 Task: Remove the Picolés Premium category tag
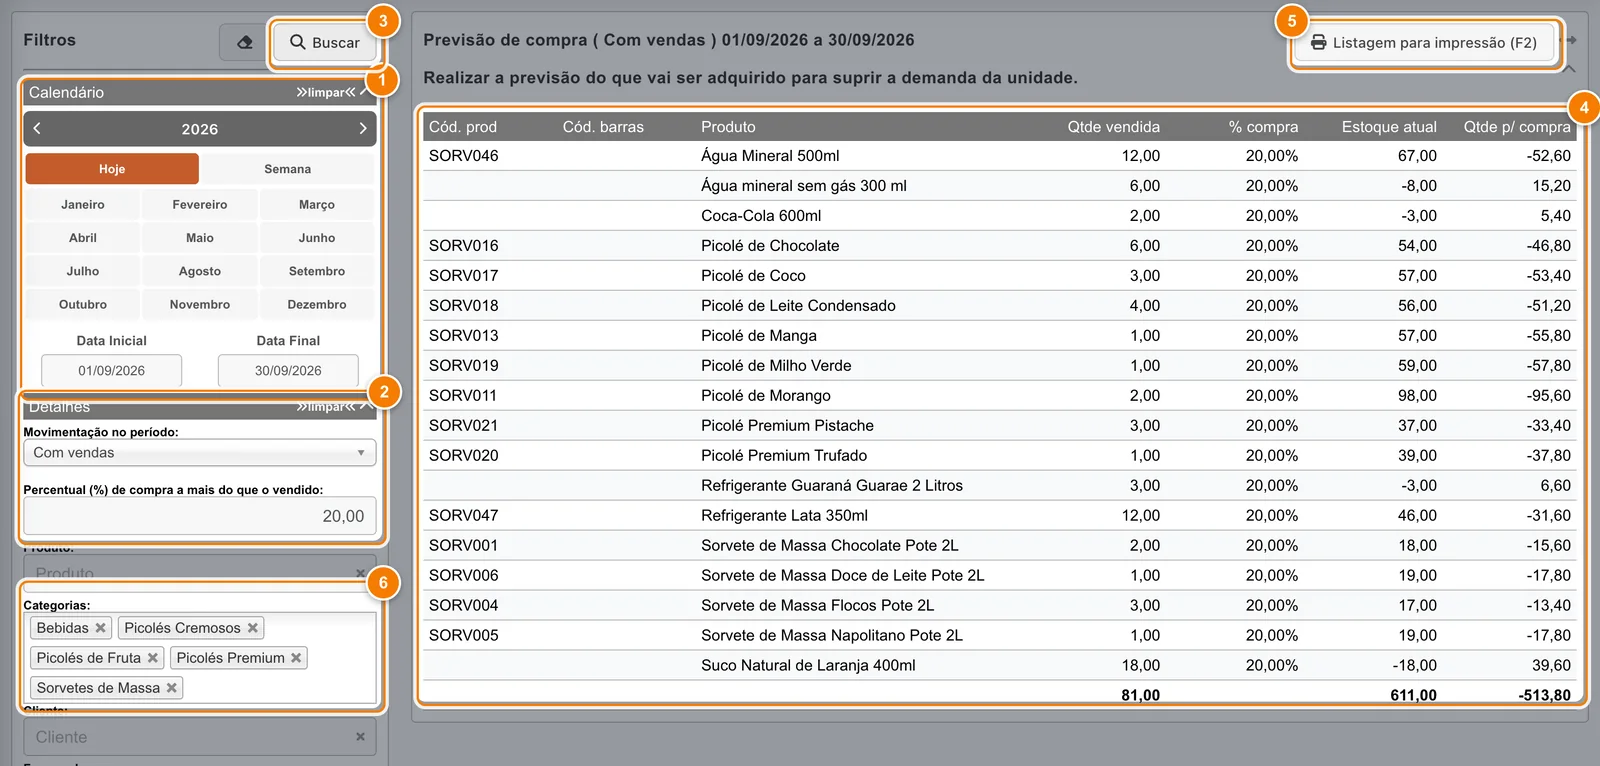[x=296, y=658]
